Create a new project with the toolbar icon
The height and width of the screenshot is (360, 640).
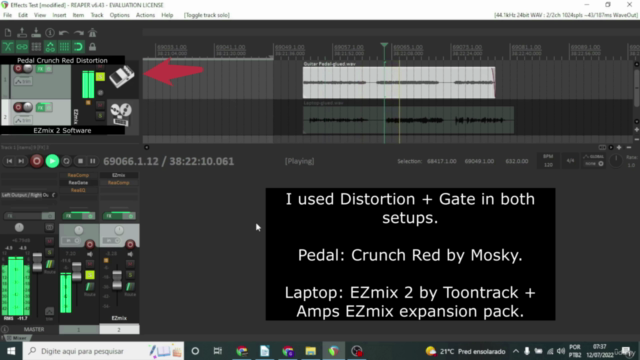[x=8, y=33]
